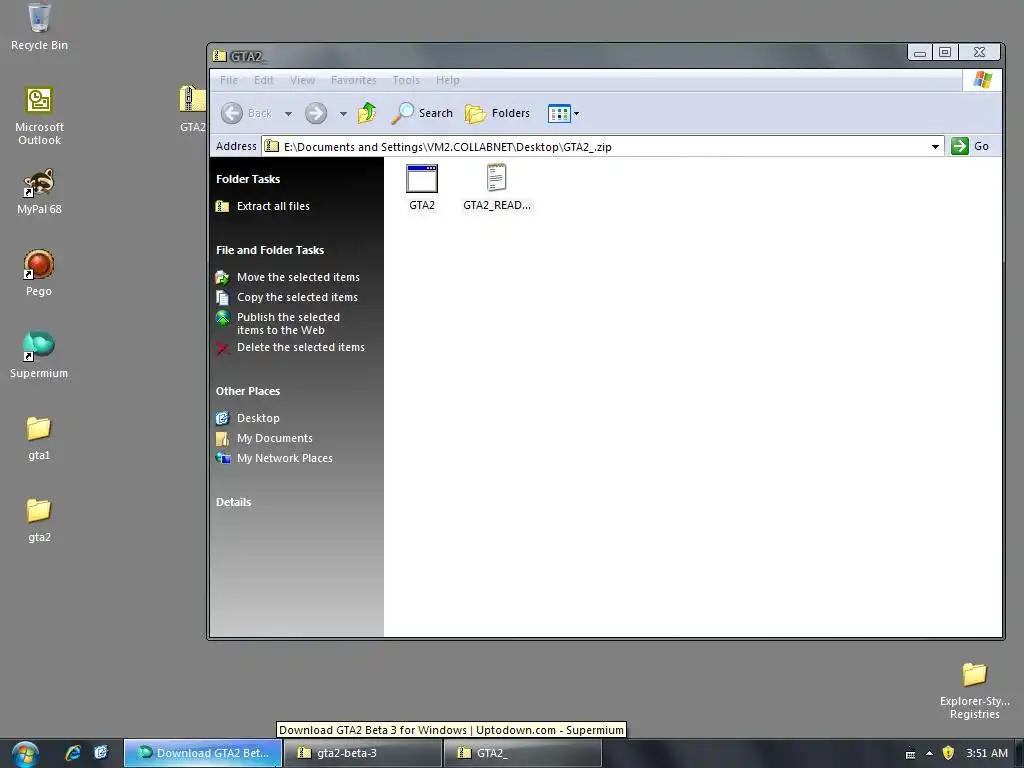The height and width of the screenshot is (768, 1024).
Task: Switch to gta2-beta-3 taskbar window
Action: pyautogui.click(x=362, y=753)
